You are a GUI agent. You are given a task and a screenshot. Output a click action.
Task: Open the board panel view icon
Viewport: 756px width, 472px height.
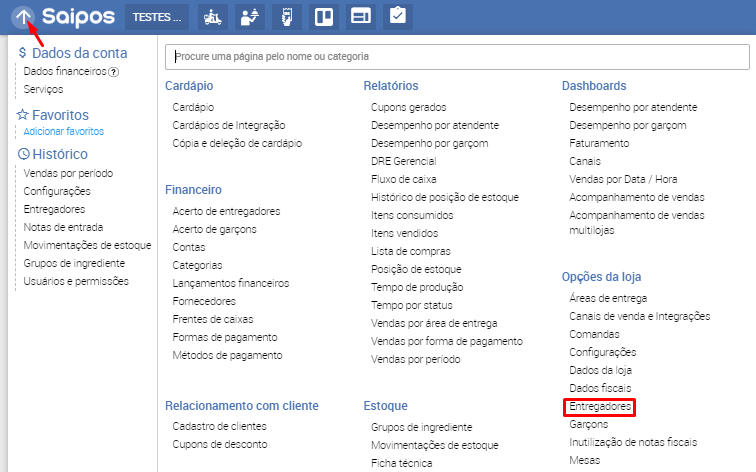click(x=323, y=17)
